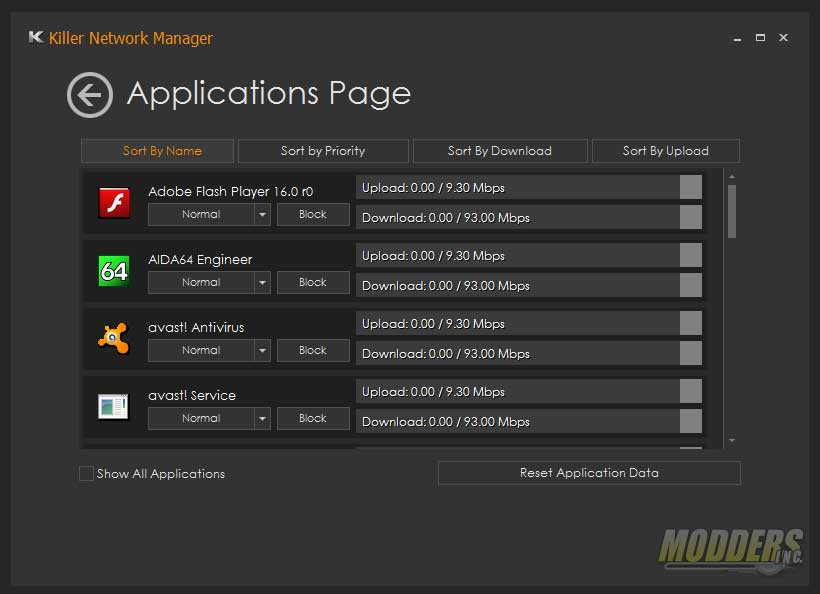Click AIDA64 Engineer upload limit slider handle

point(691,255)
